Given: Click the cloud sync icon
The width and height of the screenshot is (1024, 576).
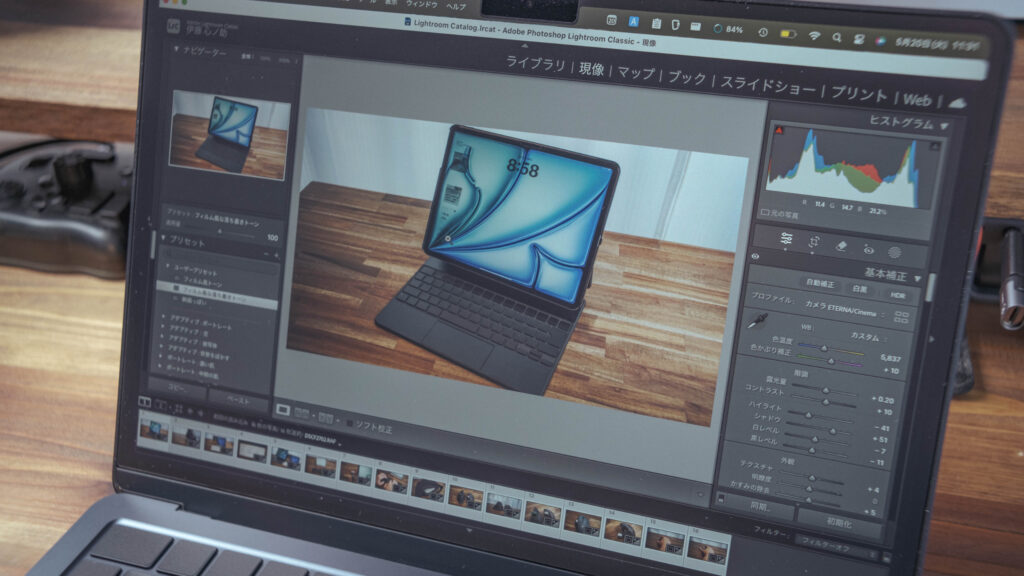Looking at the screenshot, I should coord(957,102).
